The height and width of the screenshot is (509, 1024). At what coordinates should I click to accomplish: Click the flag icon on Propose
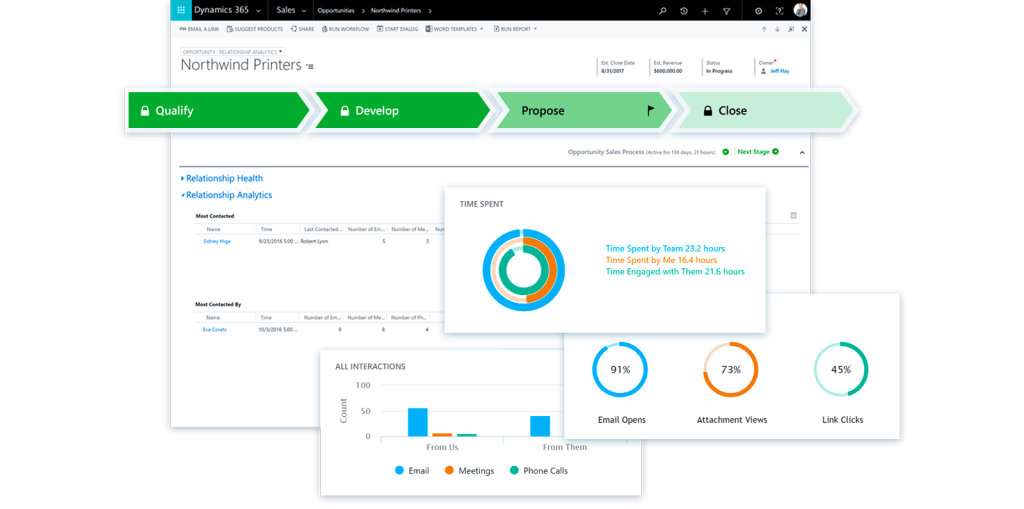650,110
